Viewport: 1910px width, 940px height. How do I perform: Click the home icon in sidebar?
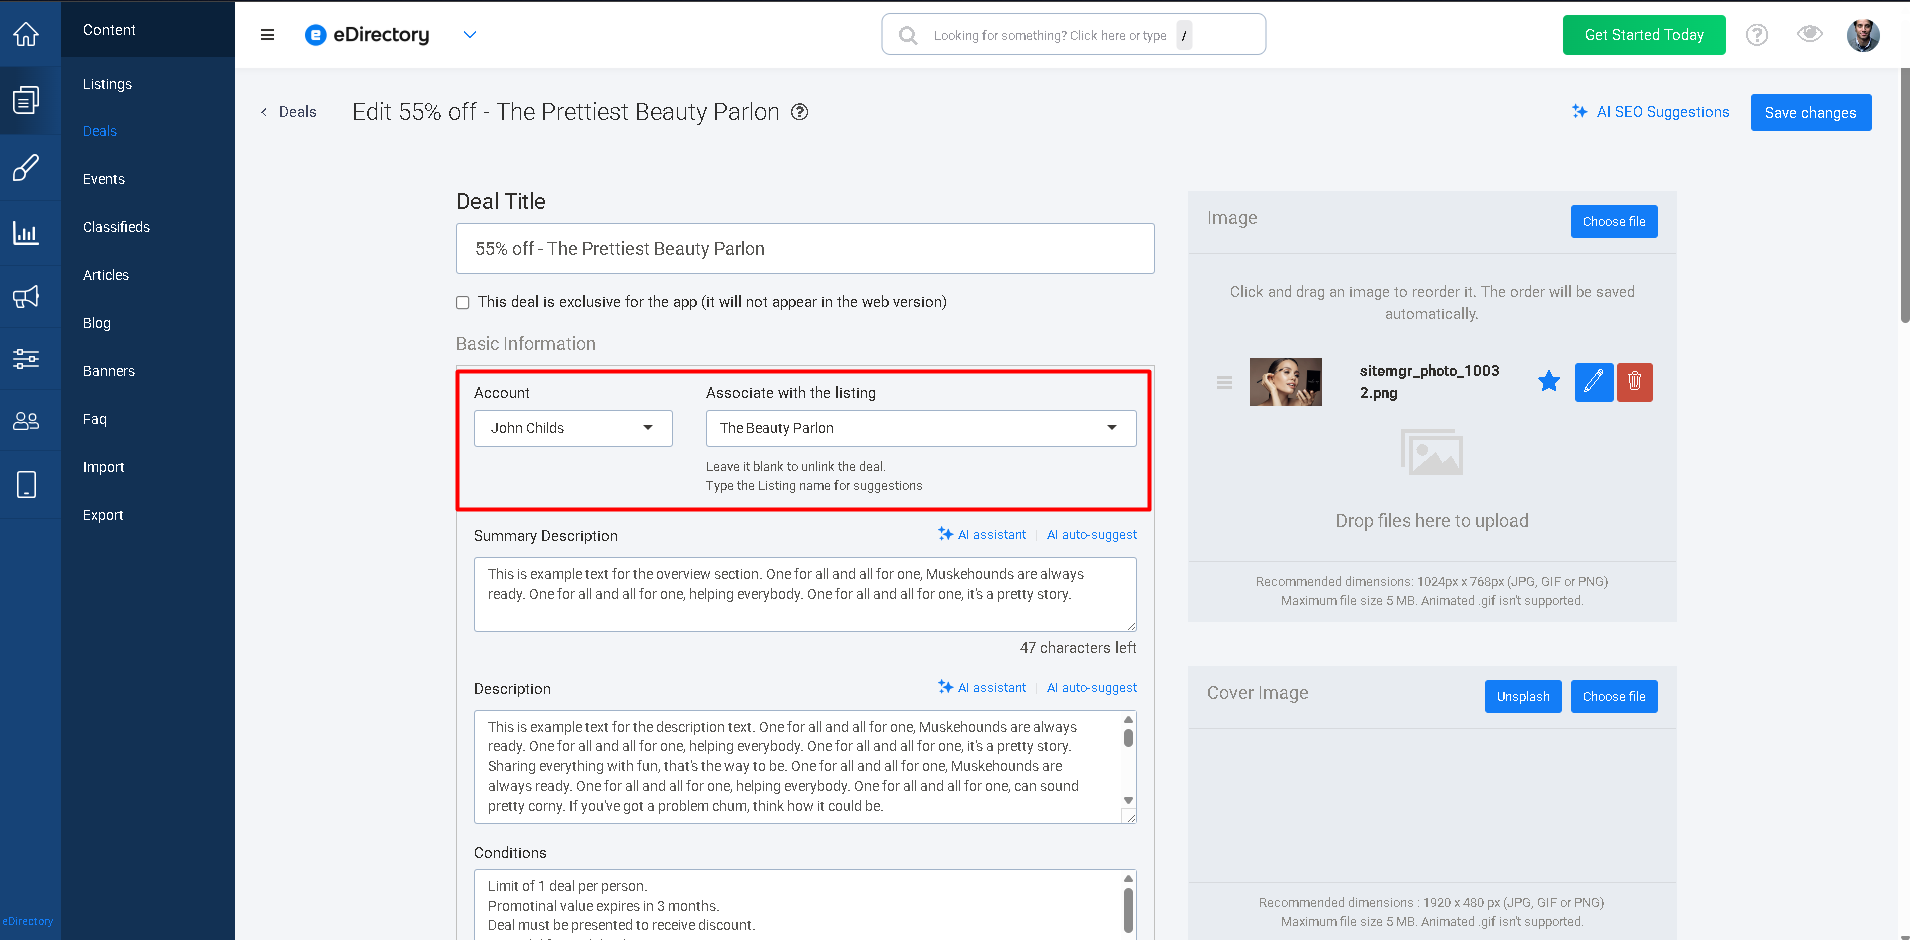click(x=26, y=34)
